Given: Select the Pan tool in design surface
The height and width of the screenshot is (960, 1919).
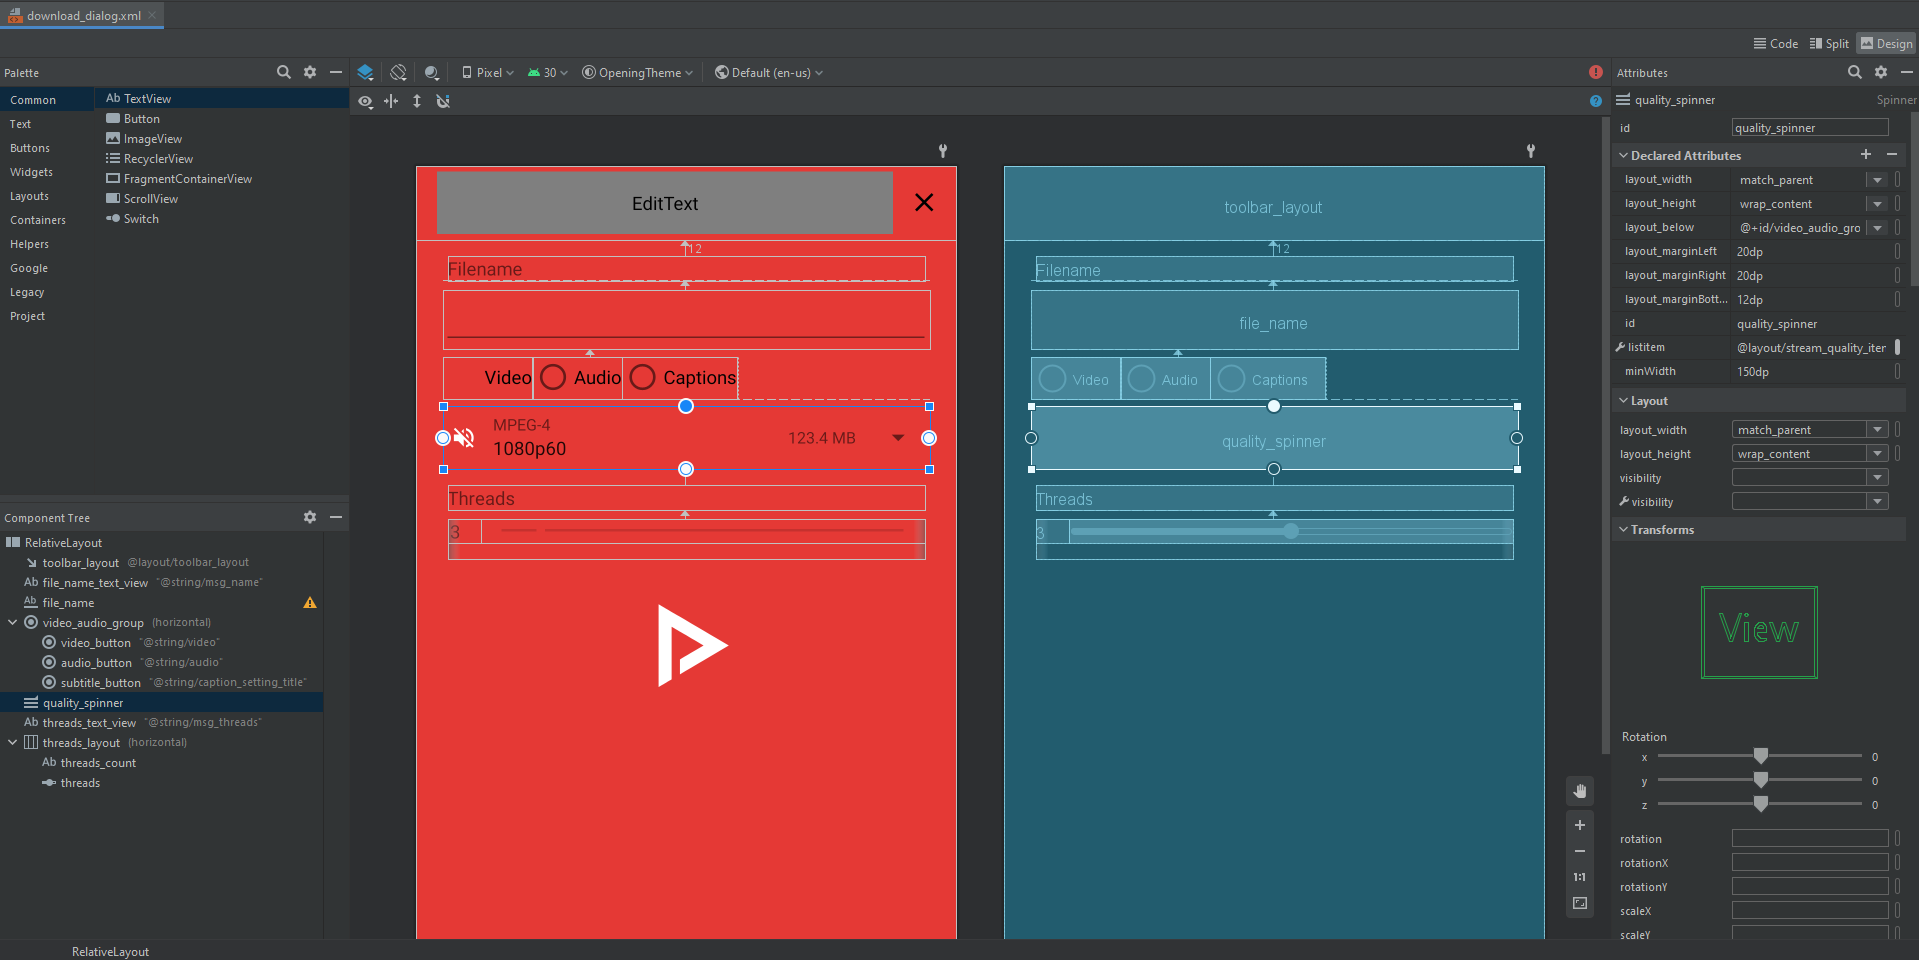Looking at the screenshot, I should coord(1580,790).
